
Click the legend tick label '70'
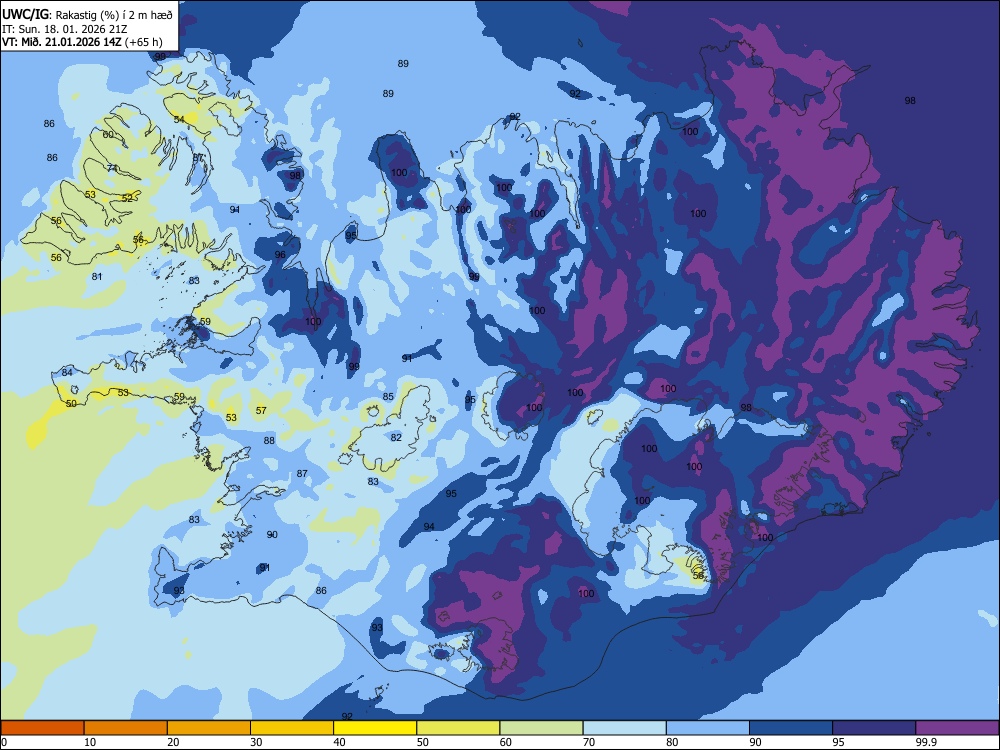(x=589, y=742)
